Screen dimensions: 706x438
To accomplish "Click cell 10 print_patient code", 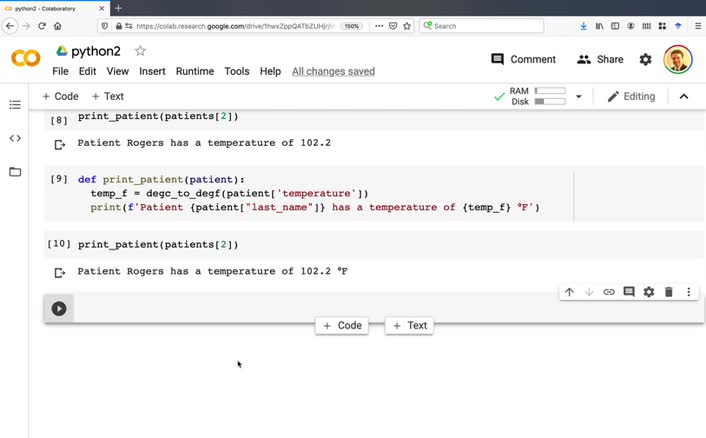I will pos(158,244).
